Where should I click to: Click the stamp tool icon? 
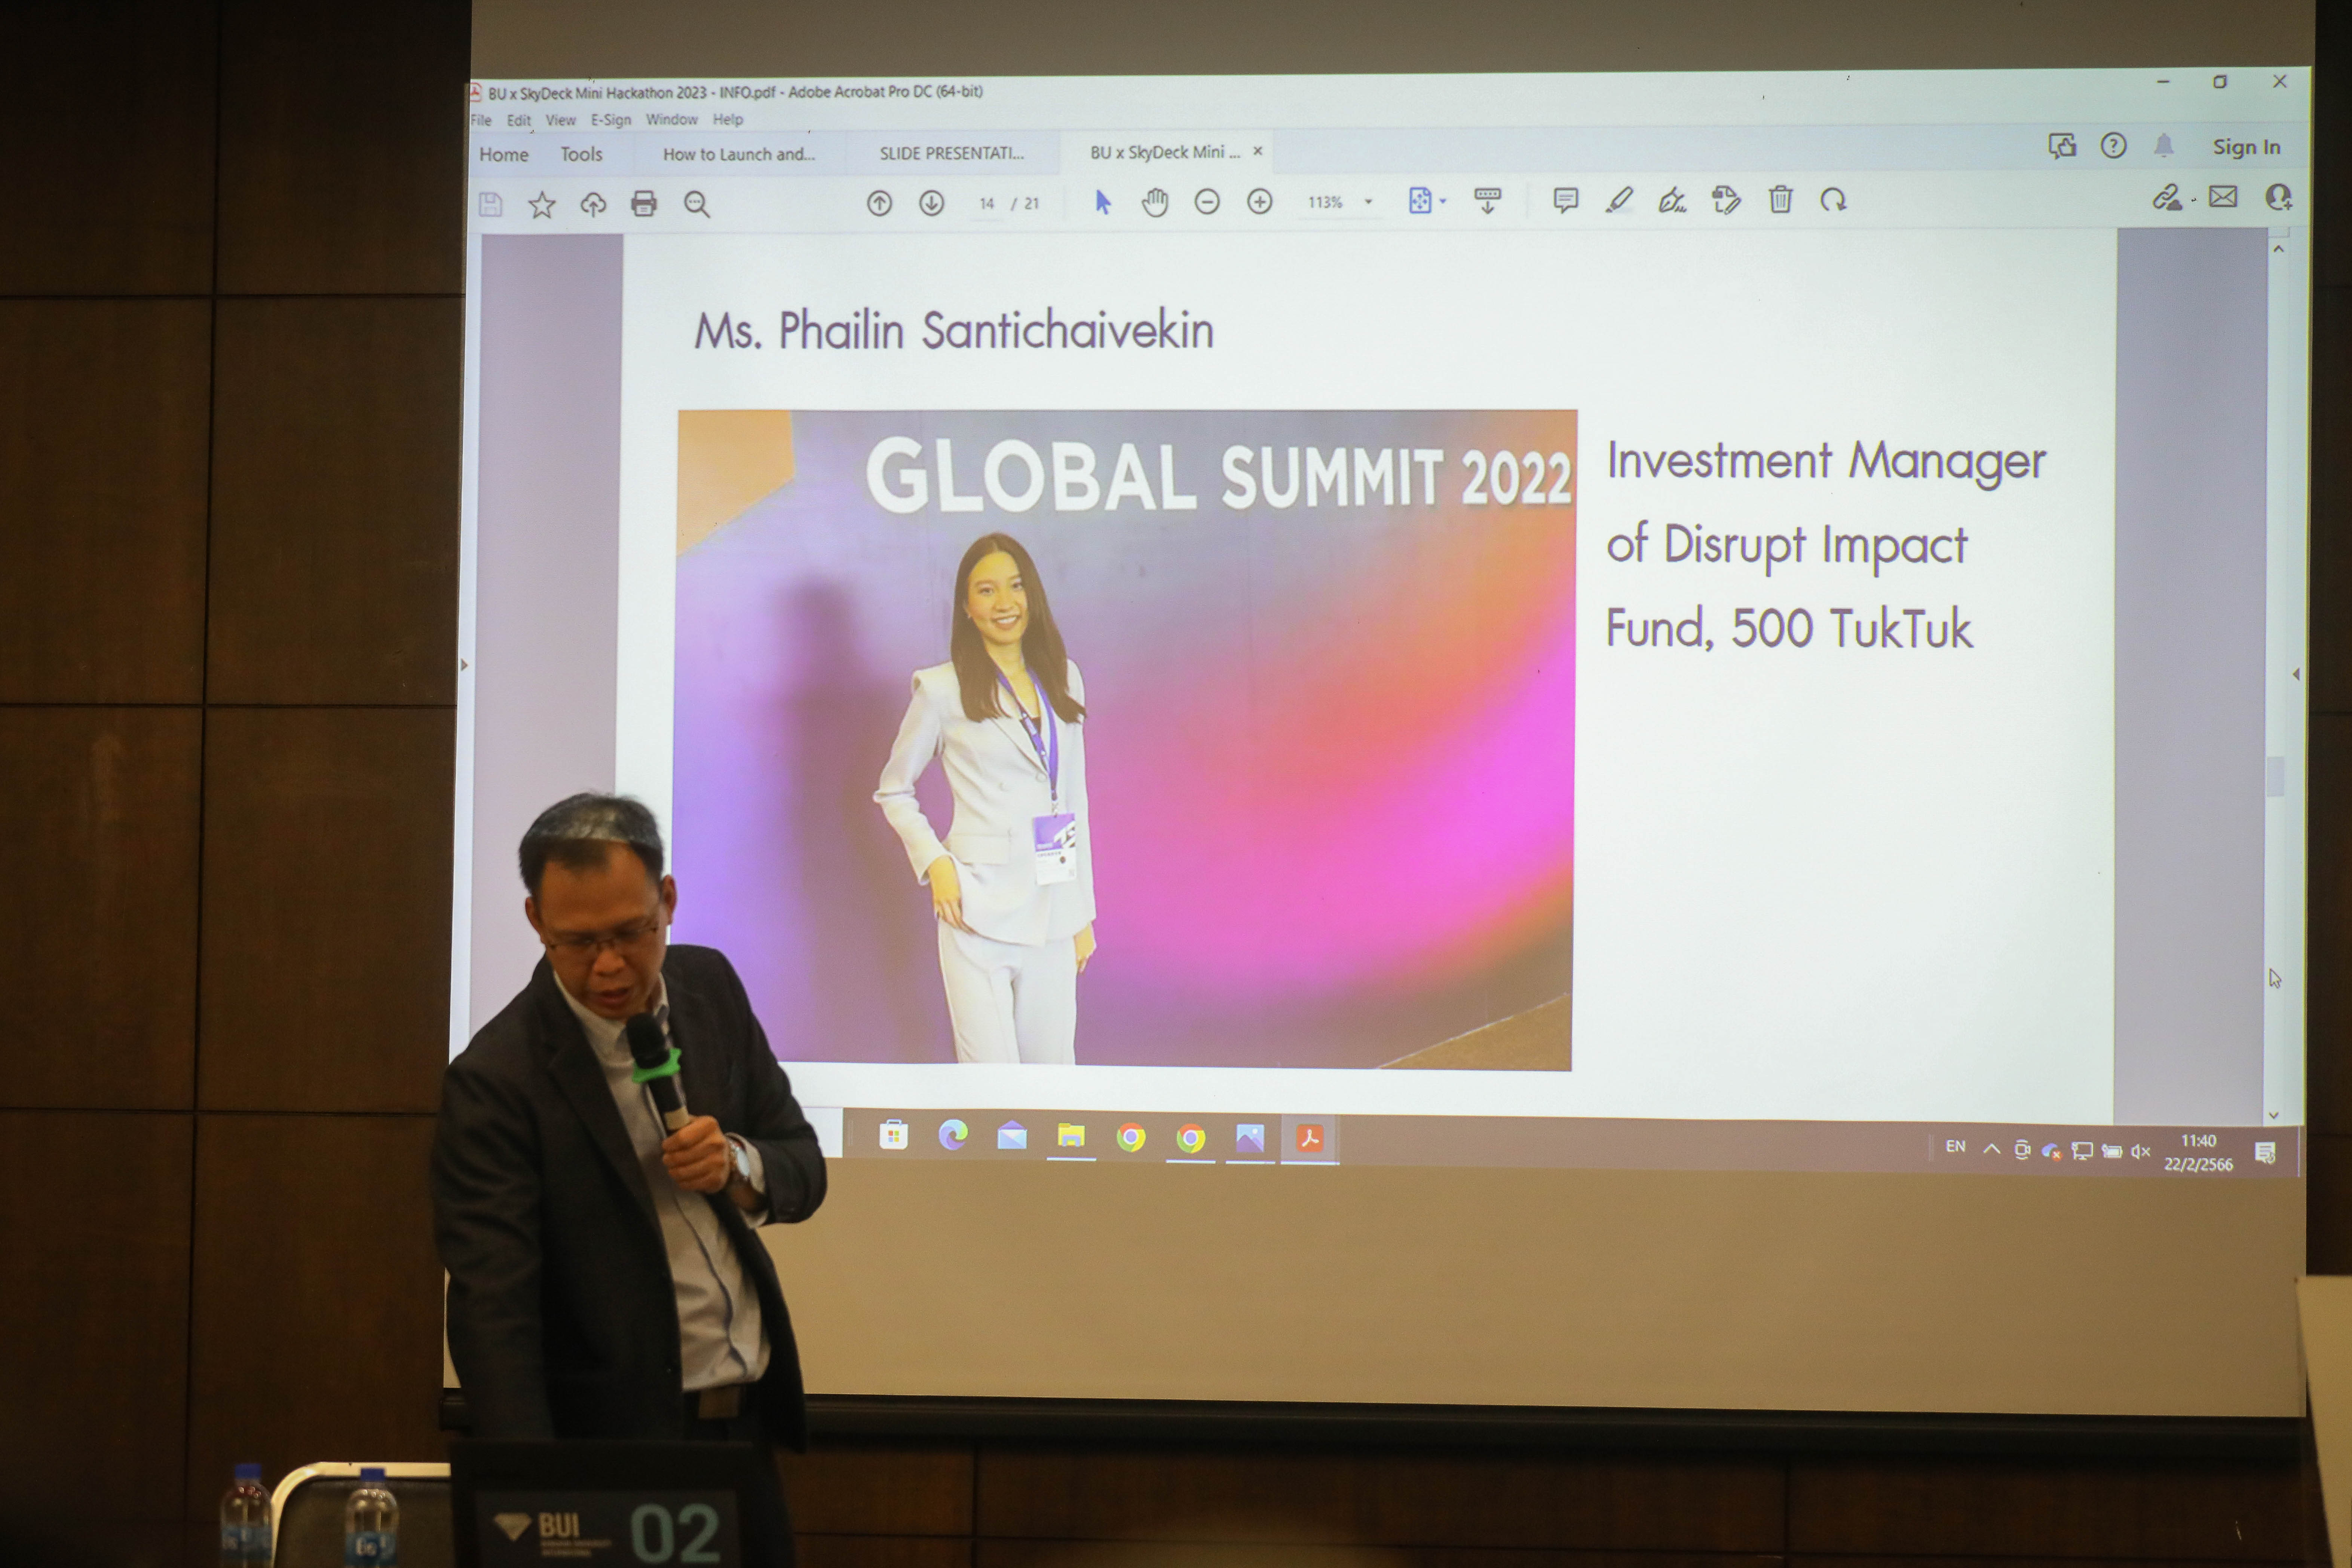(1726, 200)
